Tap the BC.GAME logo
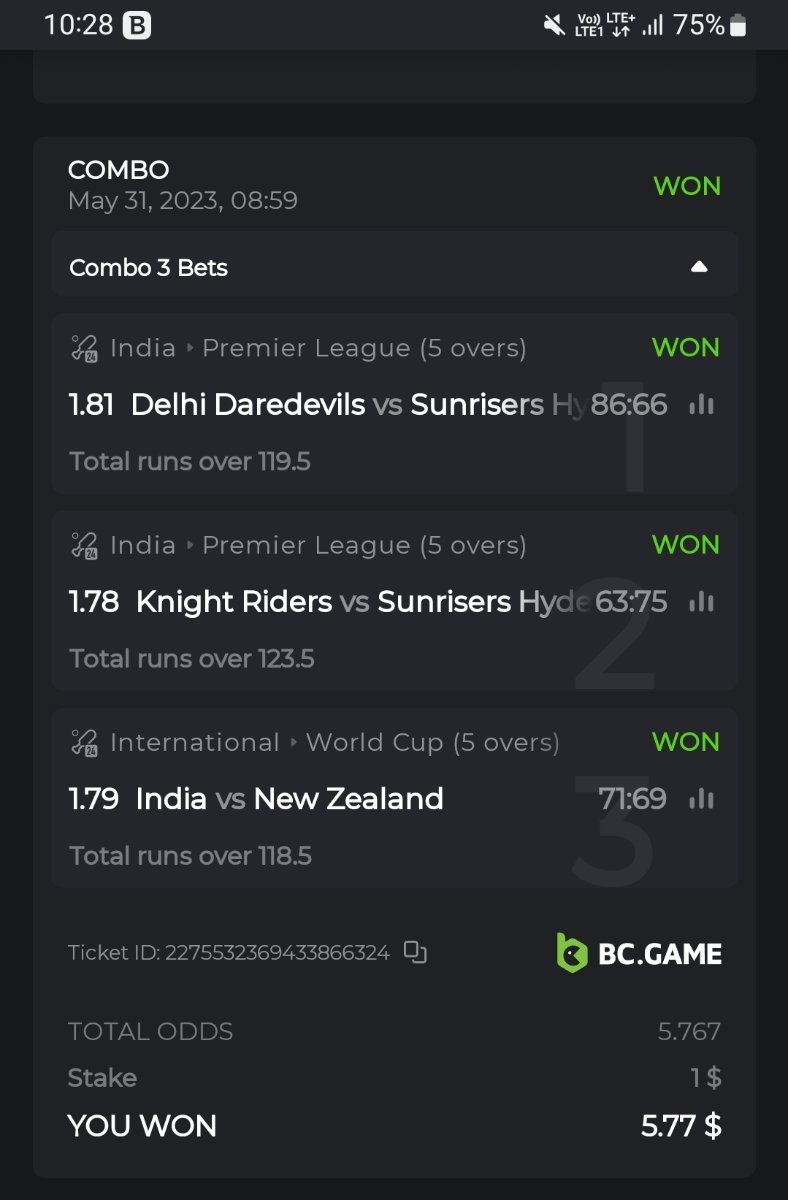The width and height of the screenshot is (788, 1200). tap(639, 953)
